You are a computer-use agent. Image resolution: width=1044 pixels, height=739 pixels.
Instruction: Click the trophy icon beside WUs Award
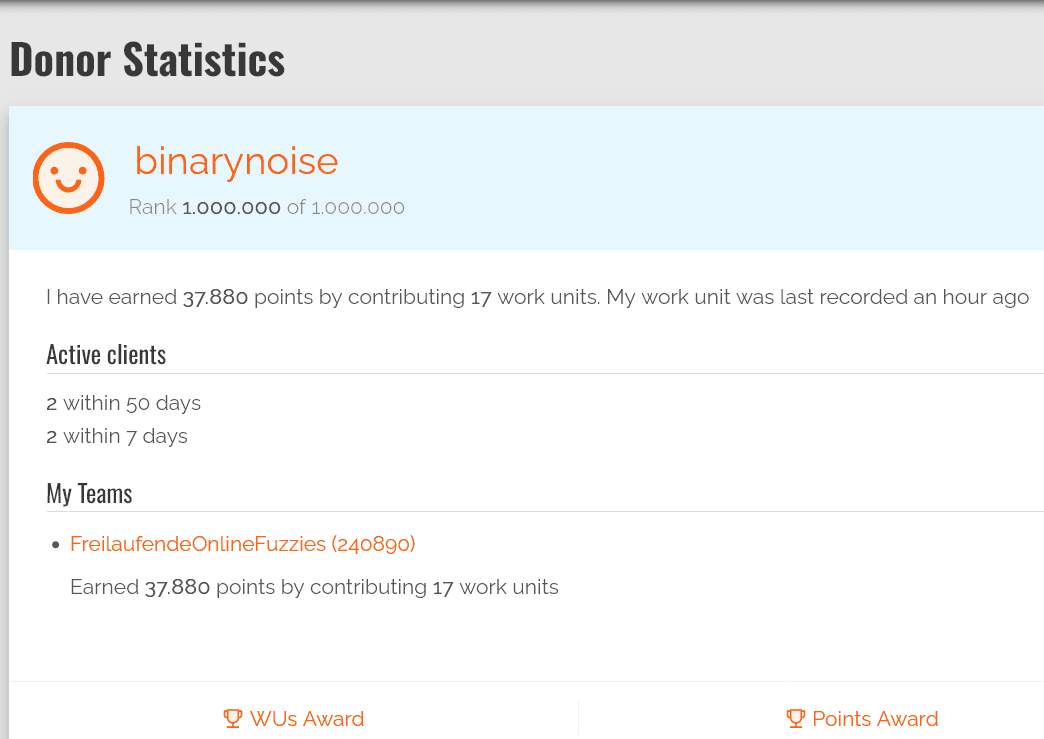click(233, 718)
